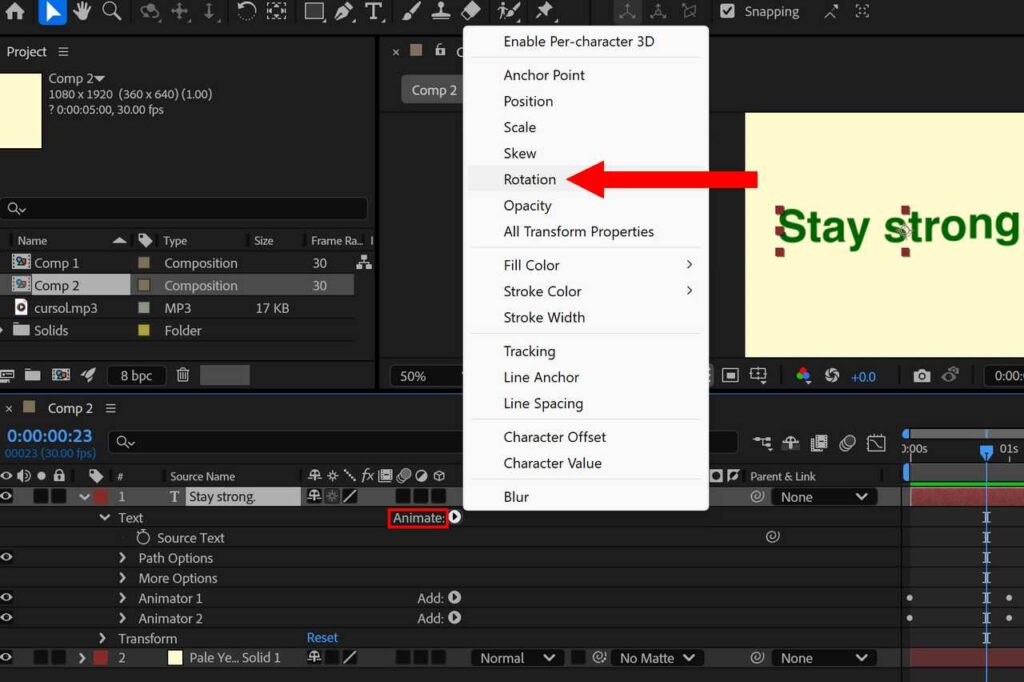The width and height of the screenshot is (1024, 682).
Task: Click the Source Text stopwatch
Action: point(143,537)
